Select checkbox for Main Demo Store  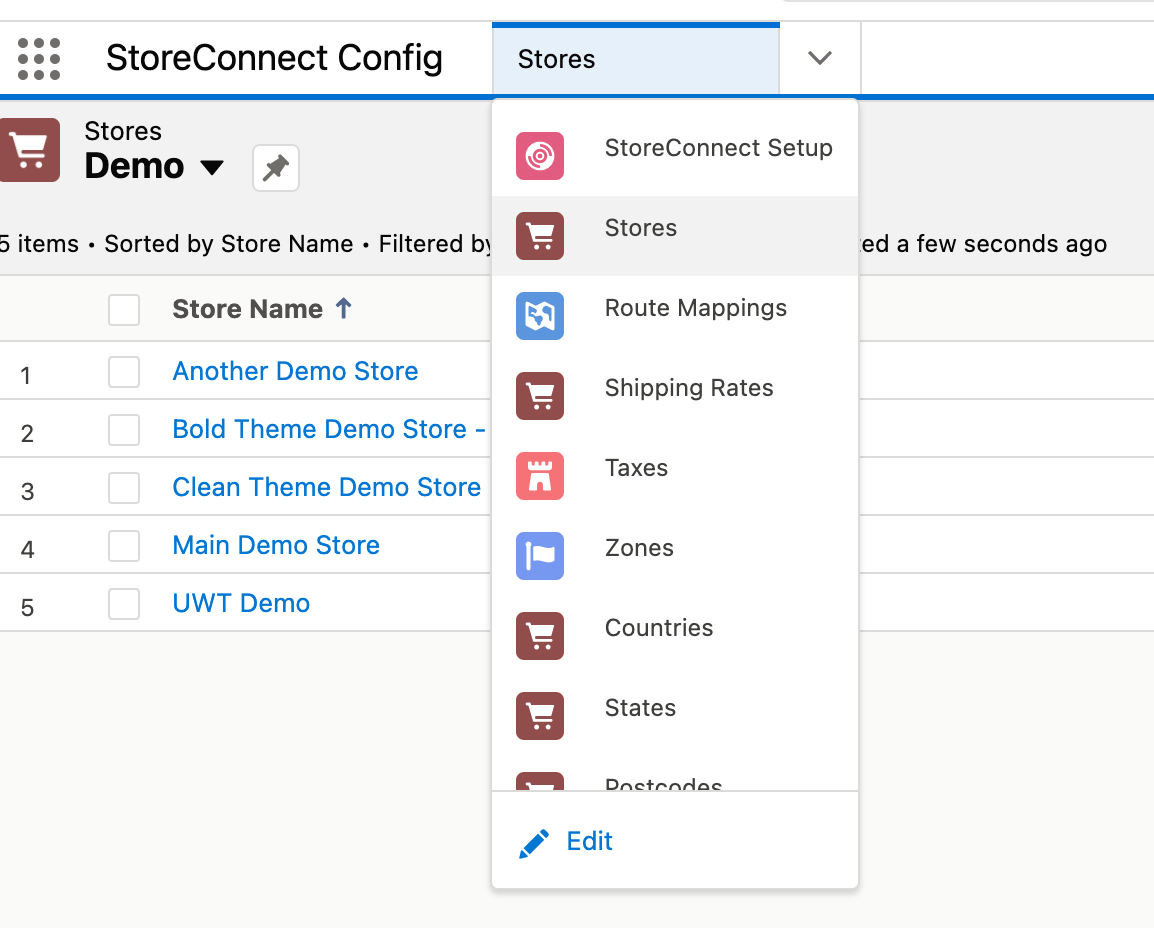pos(124,546)
